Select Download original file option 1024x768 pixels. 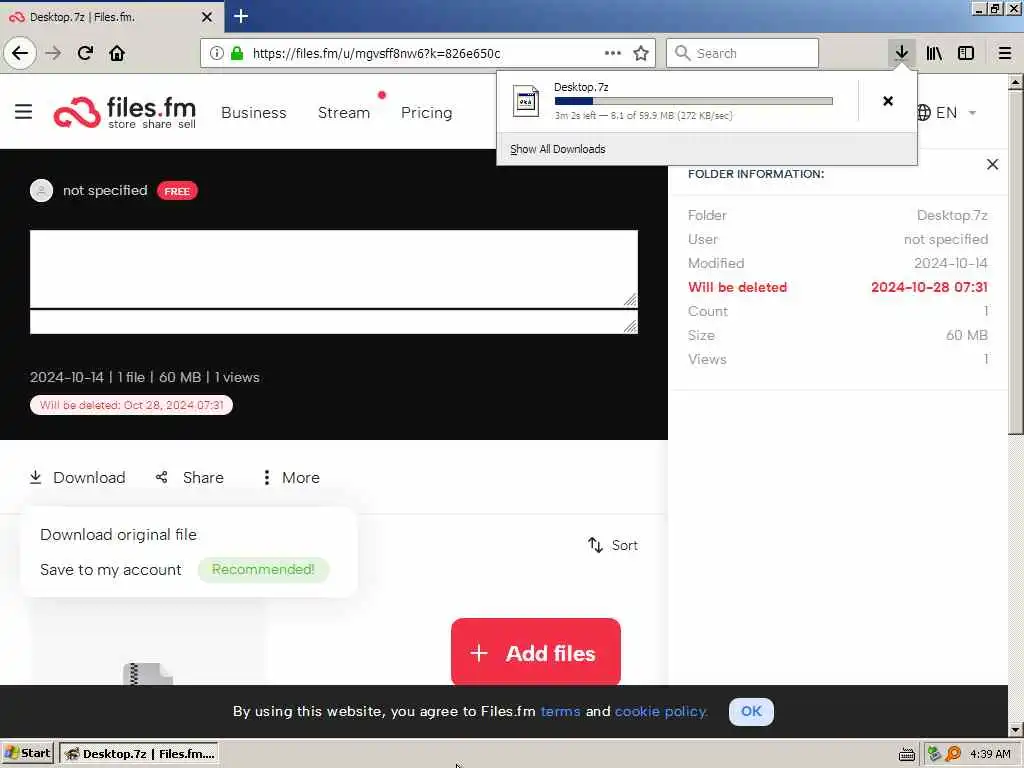tap(118, 534)
